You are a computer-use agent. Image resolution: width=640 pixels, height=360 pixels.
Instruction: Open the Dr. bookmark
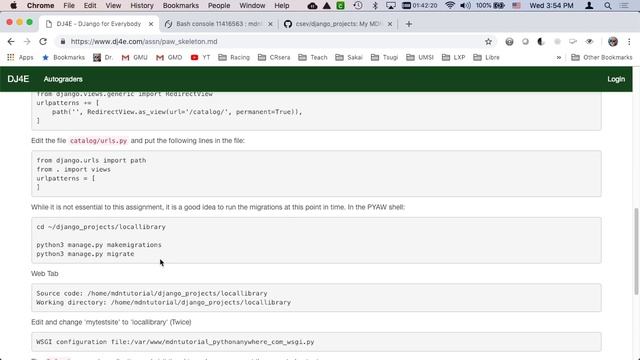103,58
